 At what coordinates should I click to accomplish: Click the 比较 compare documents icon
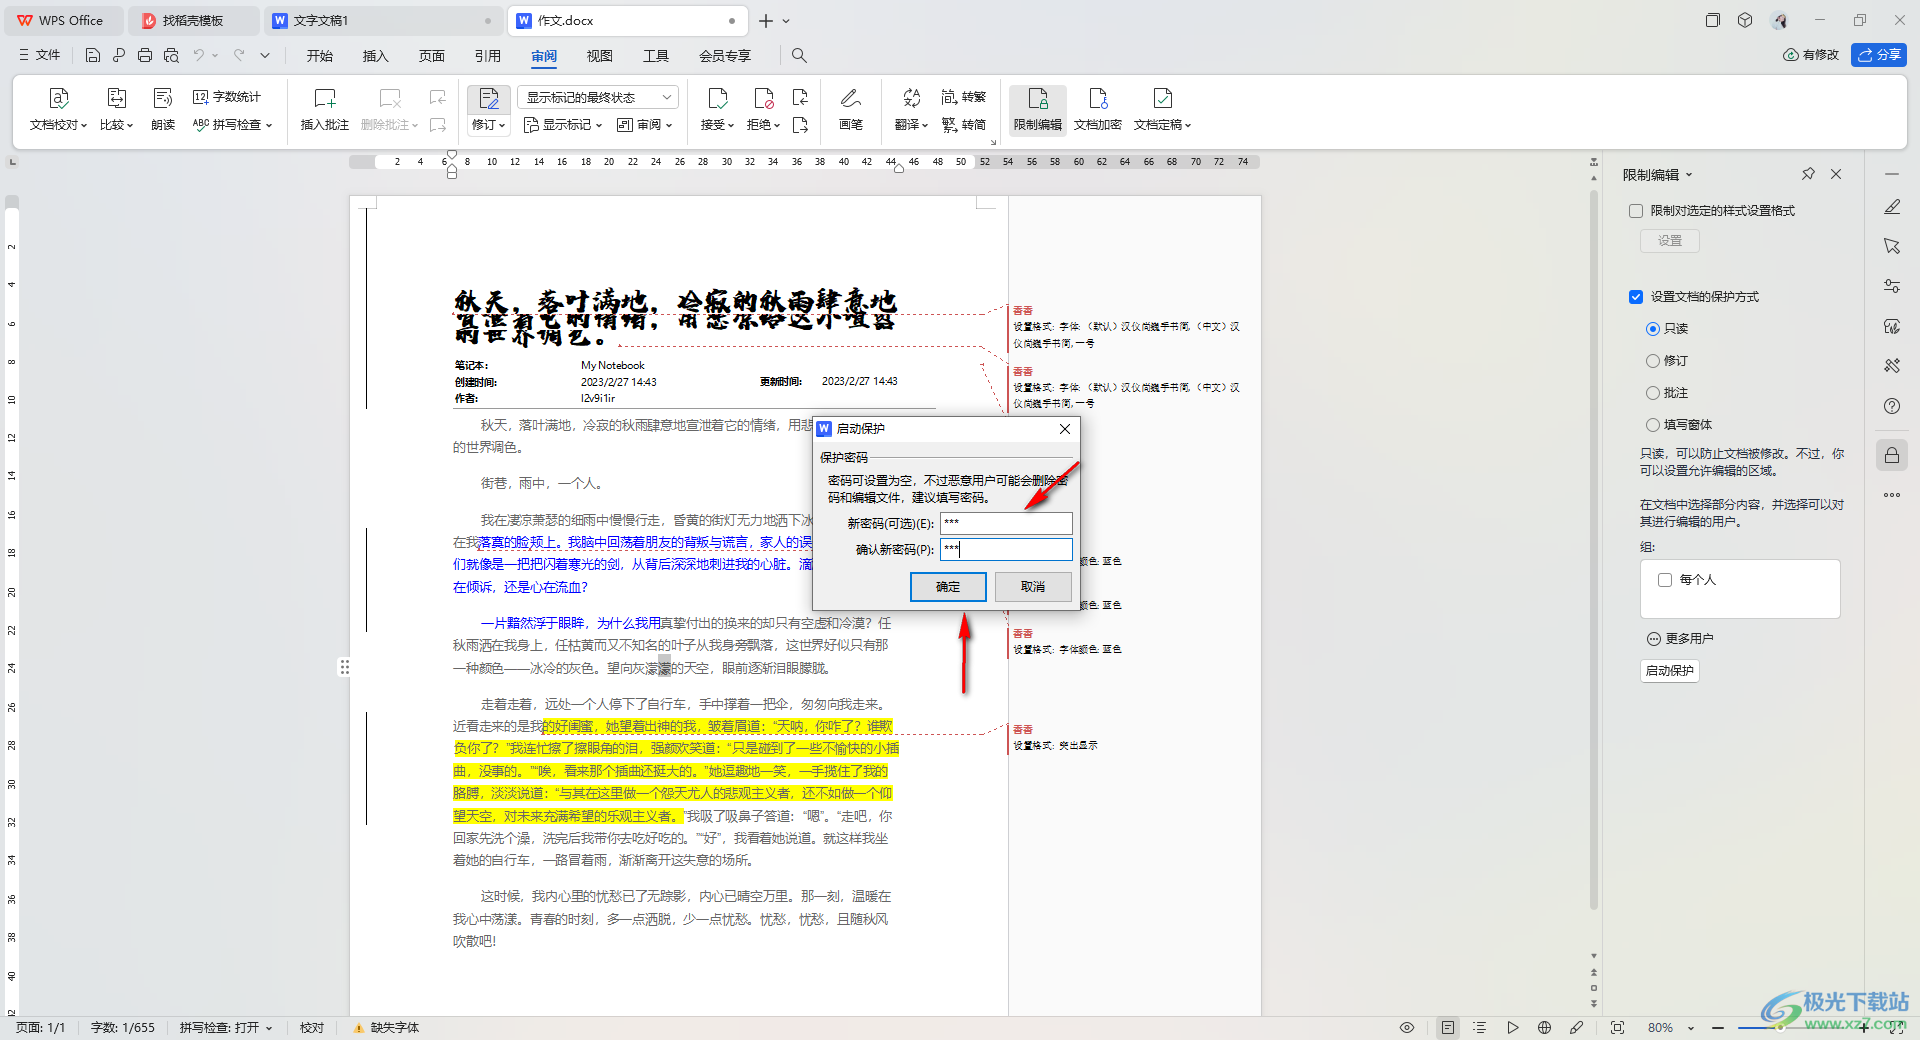[116, 99]
